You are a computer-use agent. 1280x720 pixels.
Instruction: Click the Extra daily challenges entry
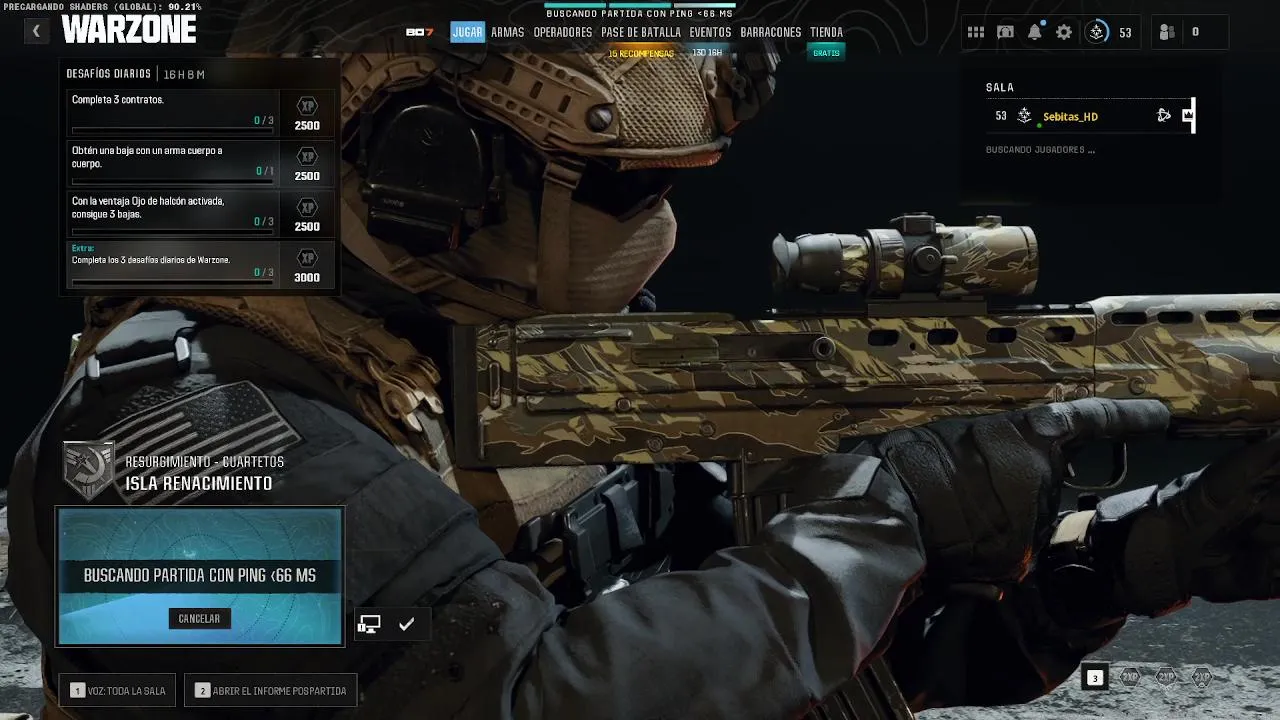point(173,264)
